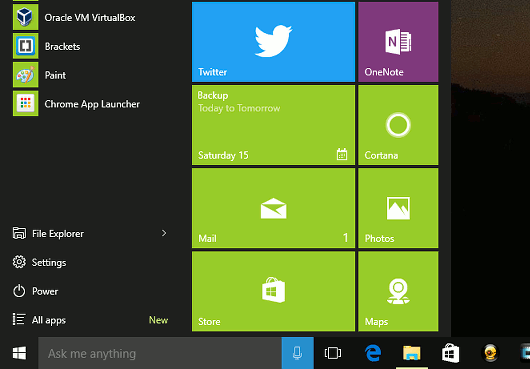Open the Store icon on the taskbar
530x369 pixels.
(451, 353)
